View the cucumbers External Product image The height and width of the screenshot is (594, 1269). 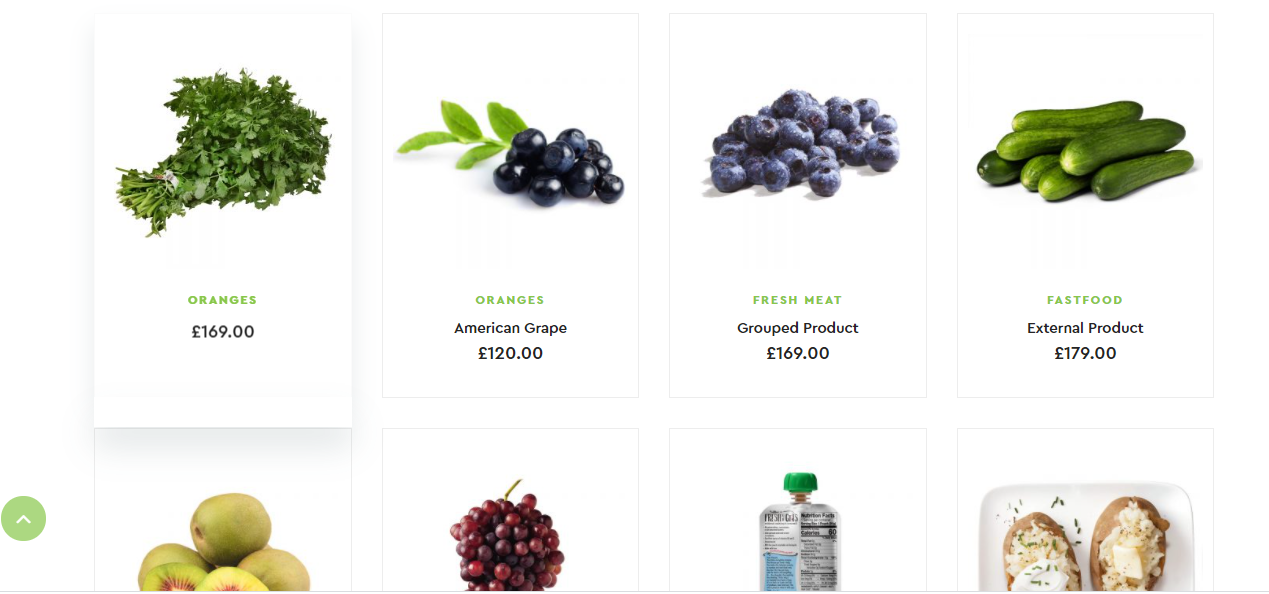pos(1085,151)
